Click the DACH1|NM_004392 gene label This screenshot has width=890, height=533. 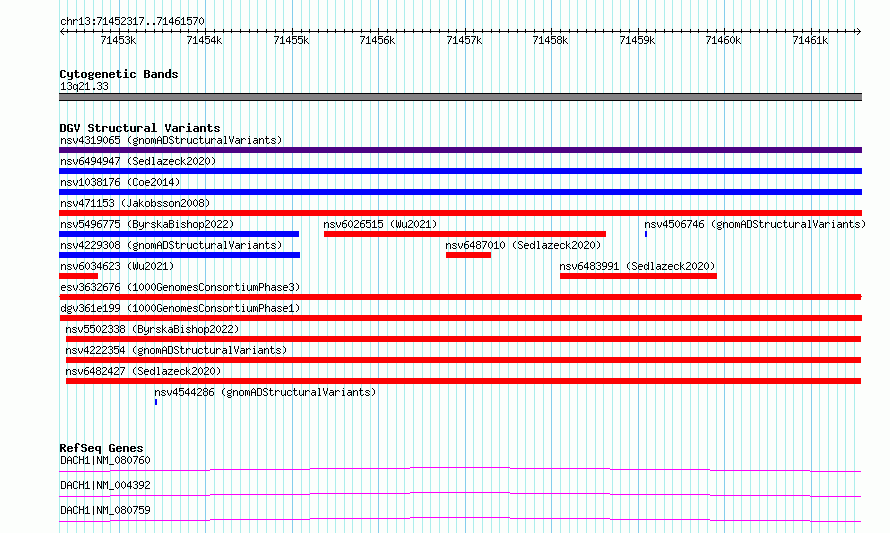pyautogui.click(x=105, y=485)
